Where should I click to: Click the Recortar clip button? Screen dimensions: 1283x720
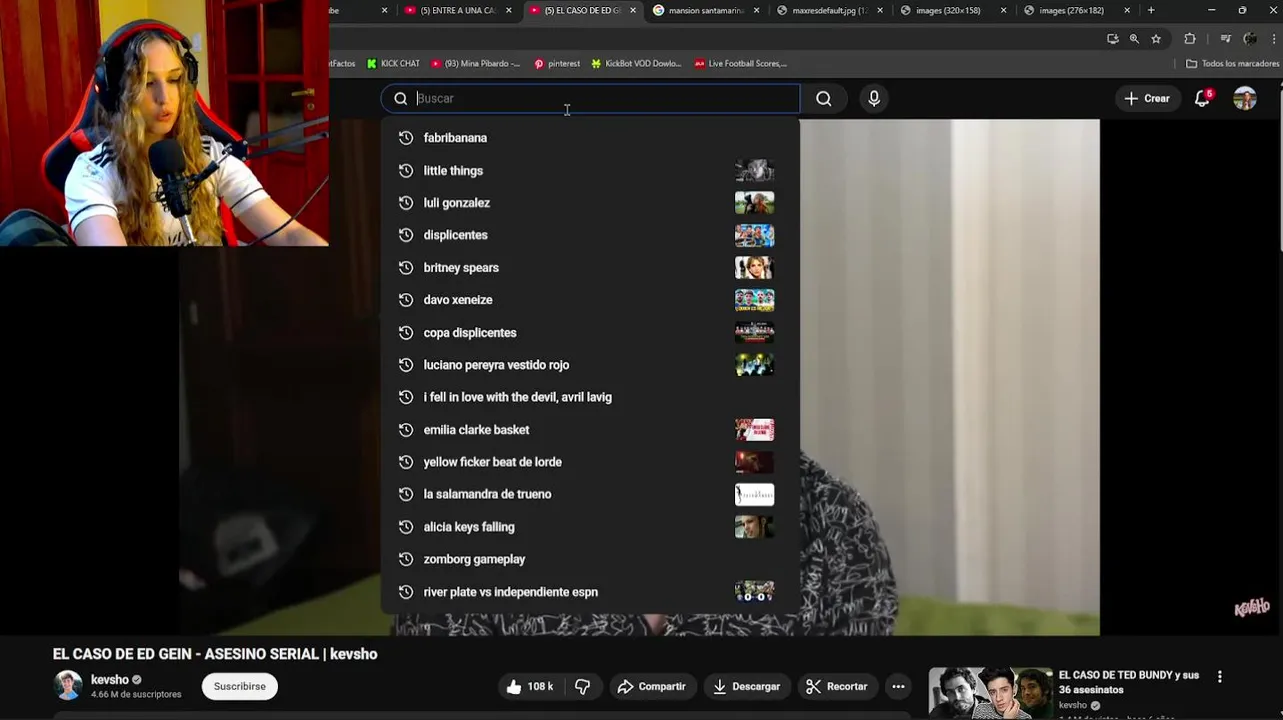[837, 686]
